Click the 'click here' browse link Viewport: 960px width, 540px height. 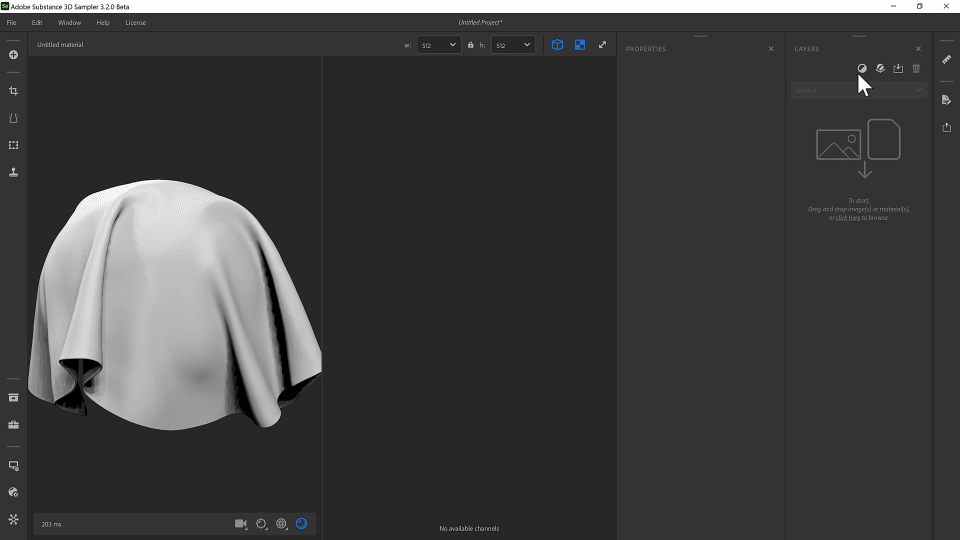point(848,218)
